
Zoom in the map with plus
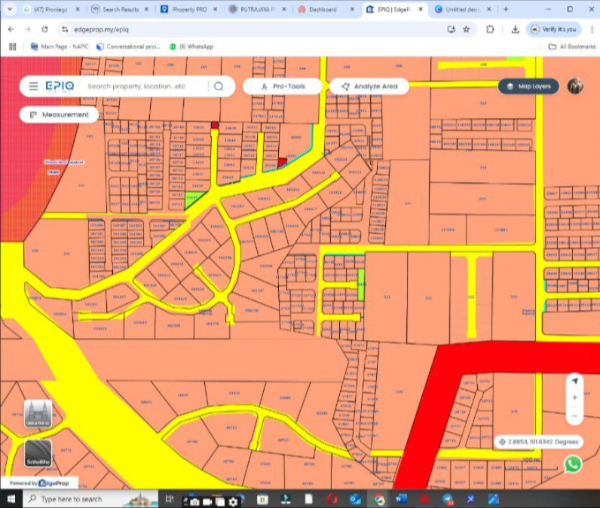coord(574,398)
